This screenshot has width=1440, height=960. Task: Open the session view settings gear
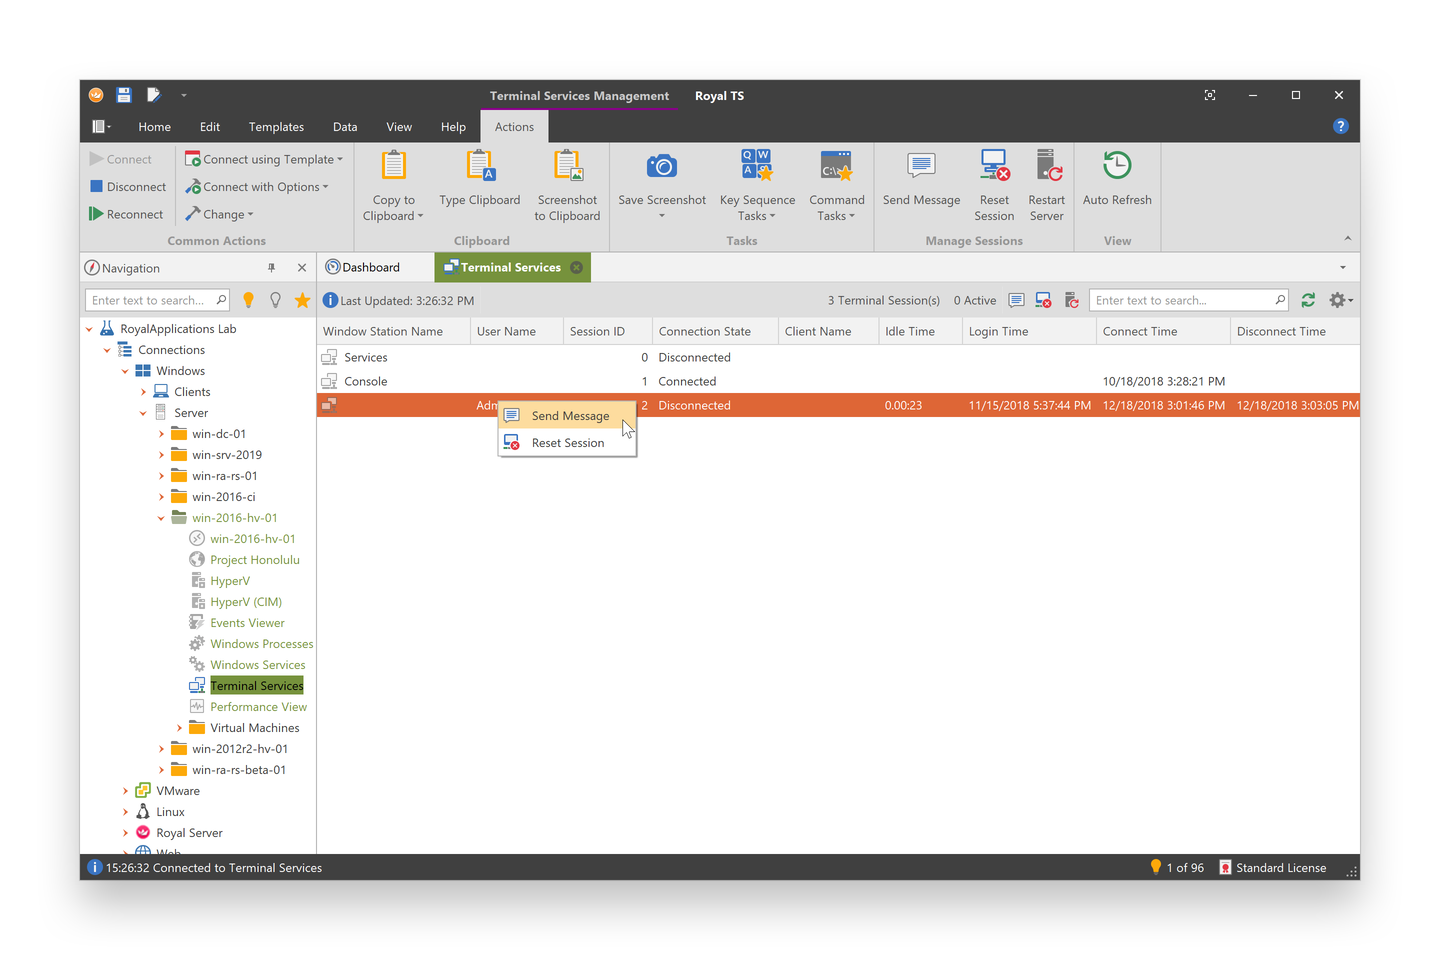pyautogui.click(x=1337, y=300)
